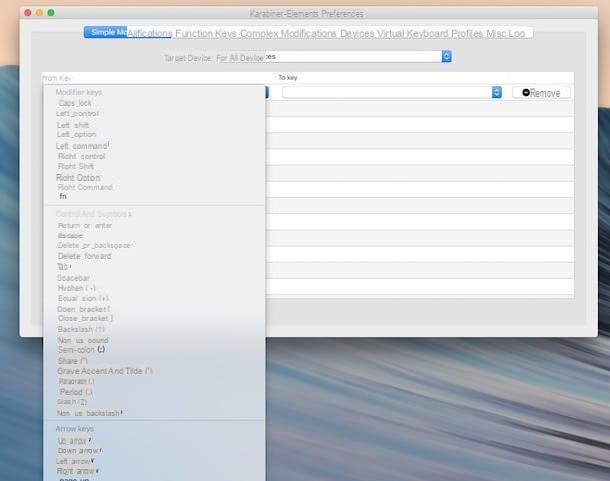Select the Period (.) entry
This screenshot has height=481, width=610.
point(76,392)
